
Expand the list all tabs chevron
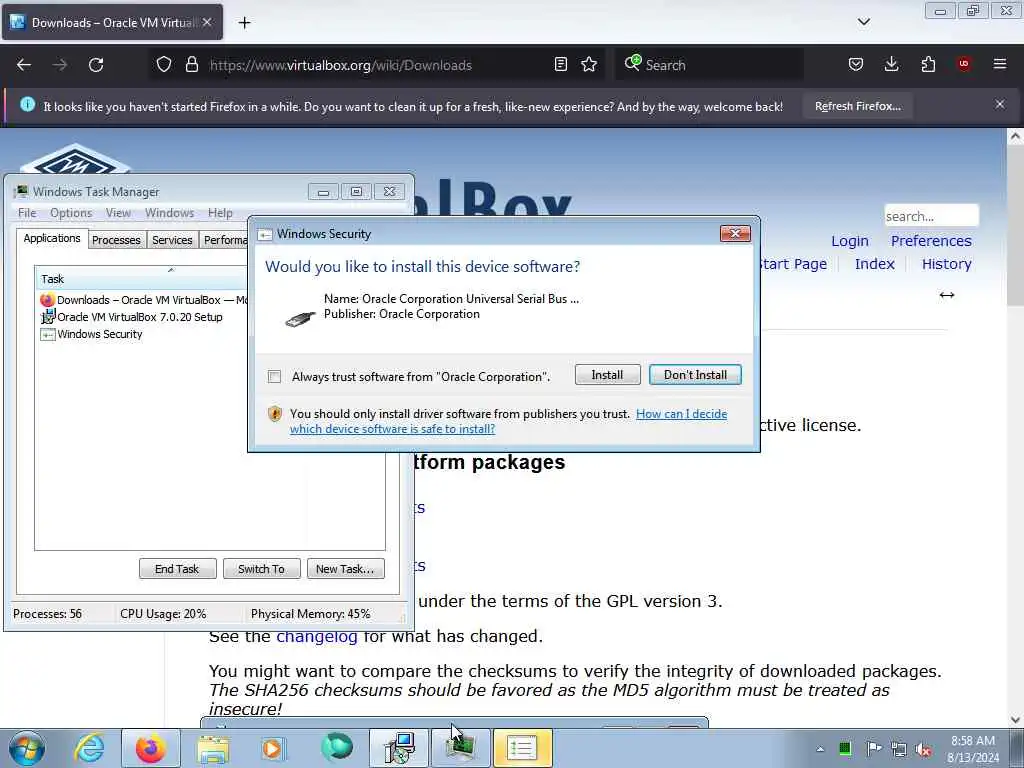point(863,22)
